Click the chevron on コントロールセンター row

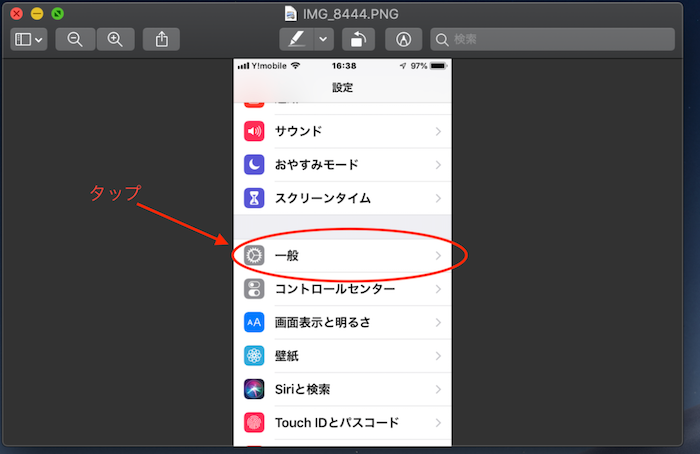click(438, 289)
